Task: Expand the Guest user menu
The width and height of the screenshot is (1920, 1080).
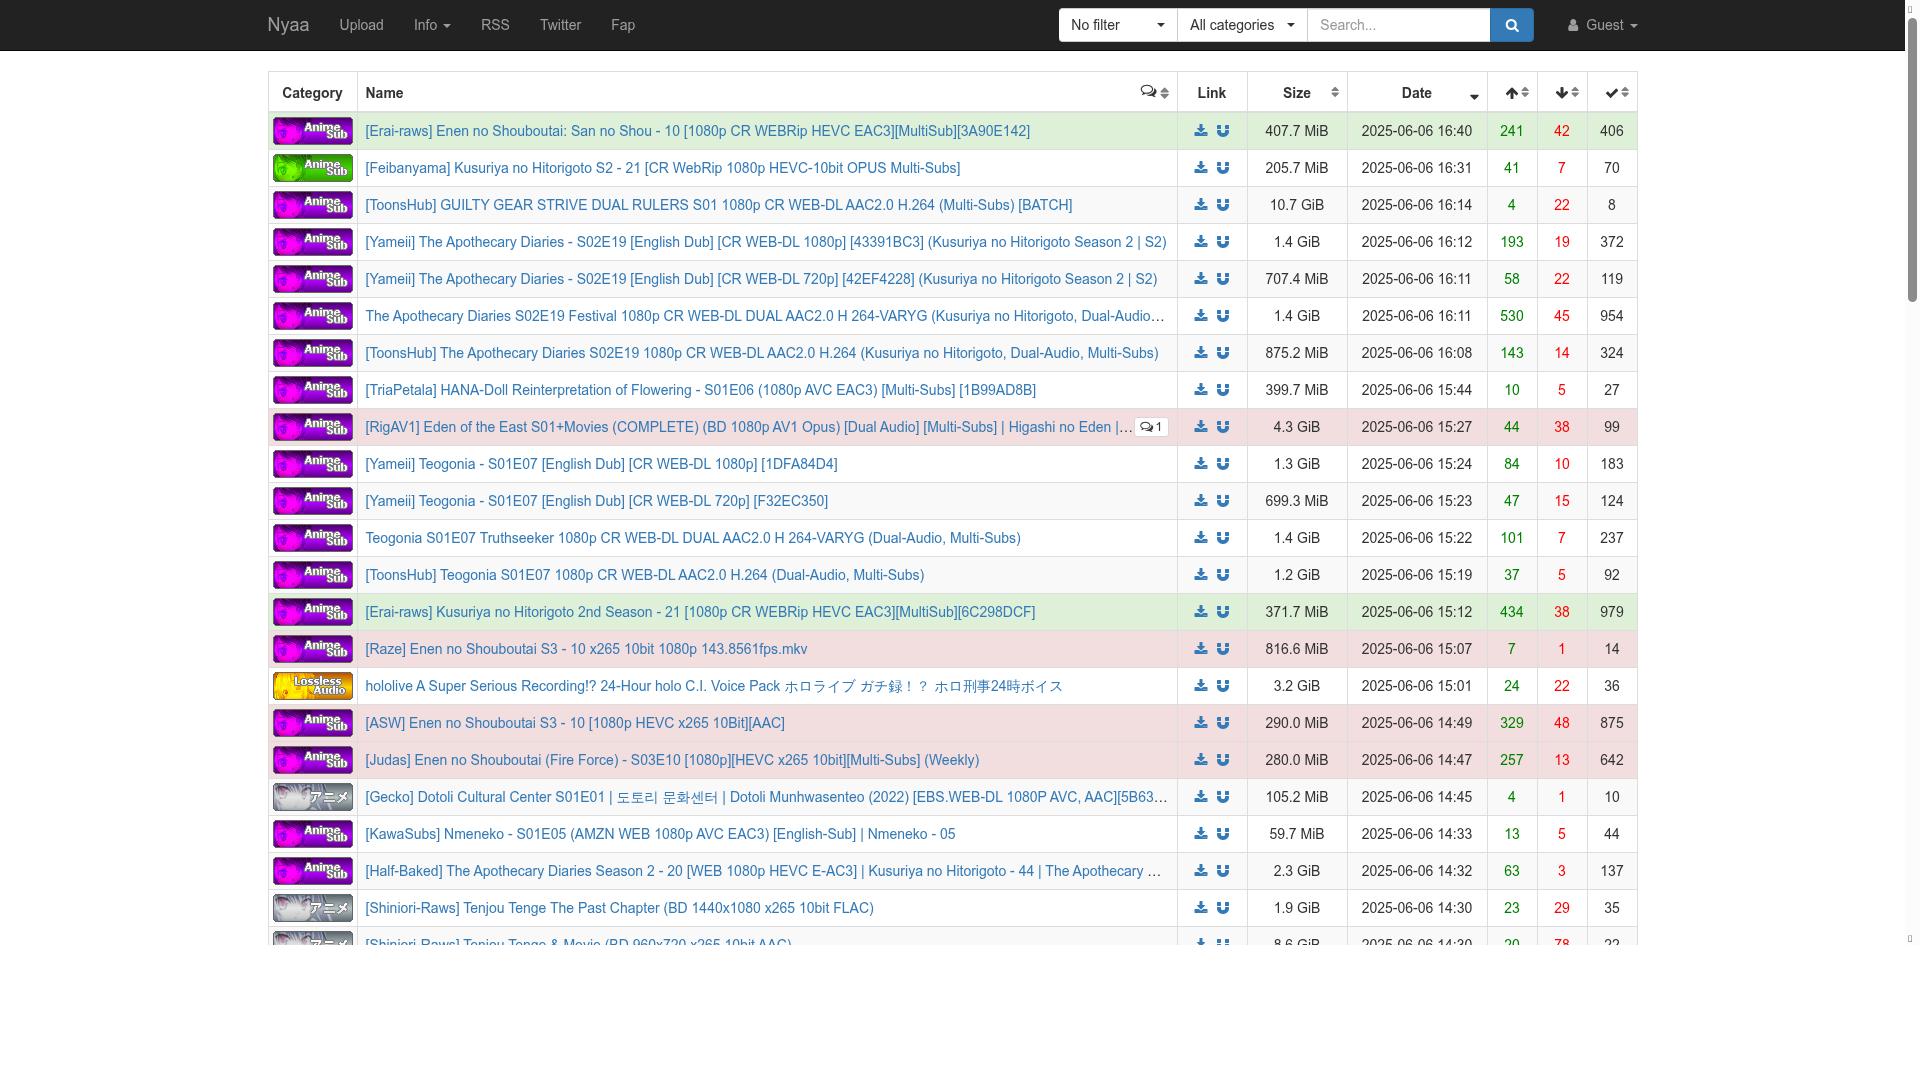Action: (1602, 25)
